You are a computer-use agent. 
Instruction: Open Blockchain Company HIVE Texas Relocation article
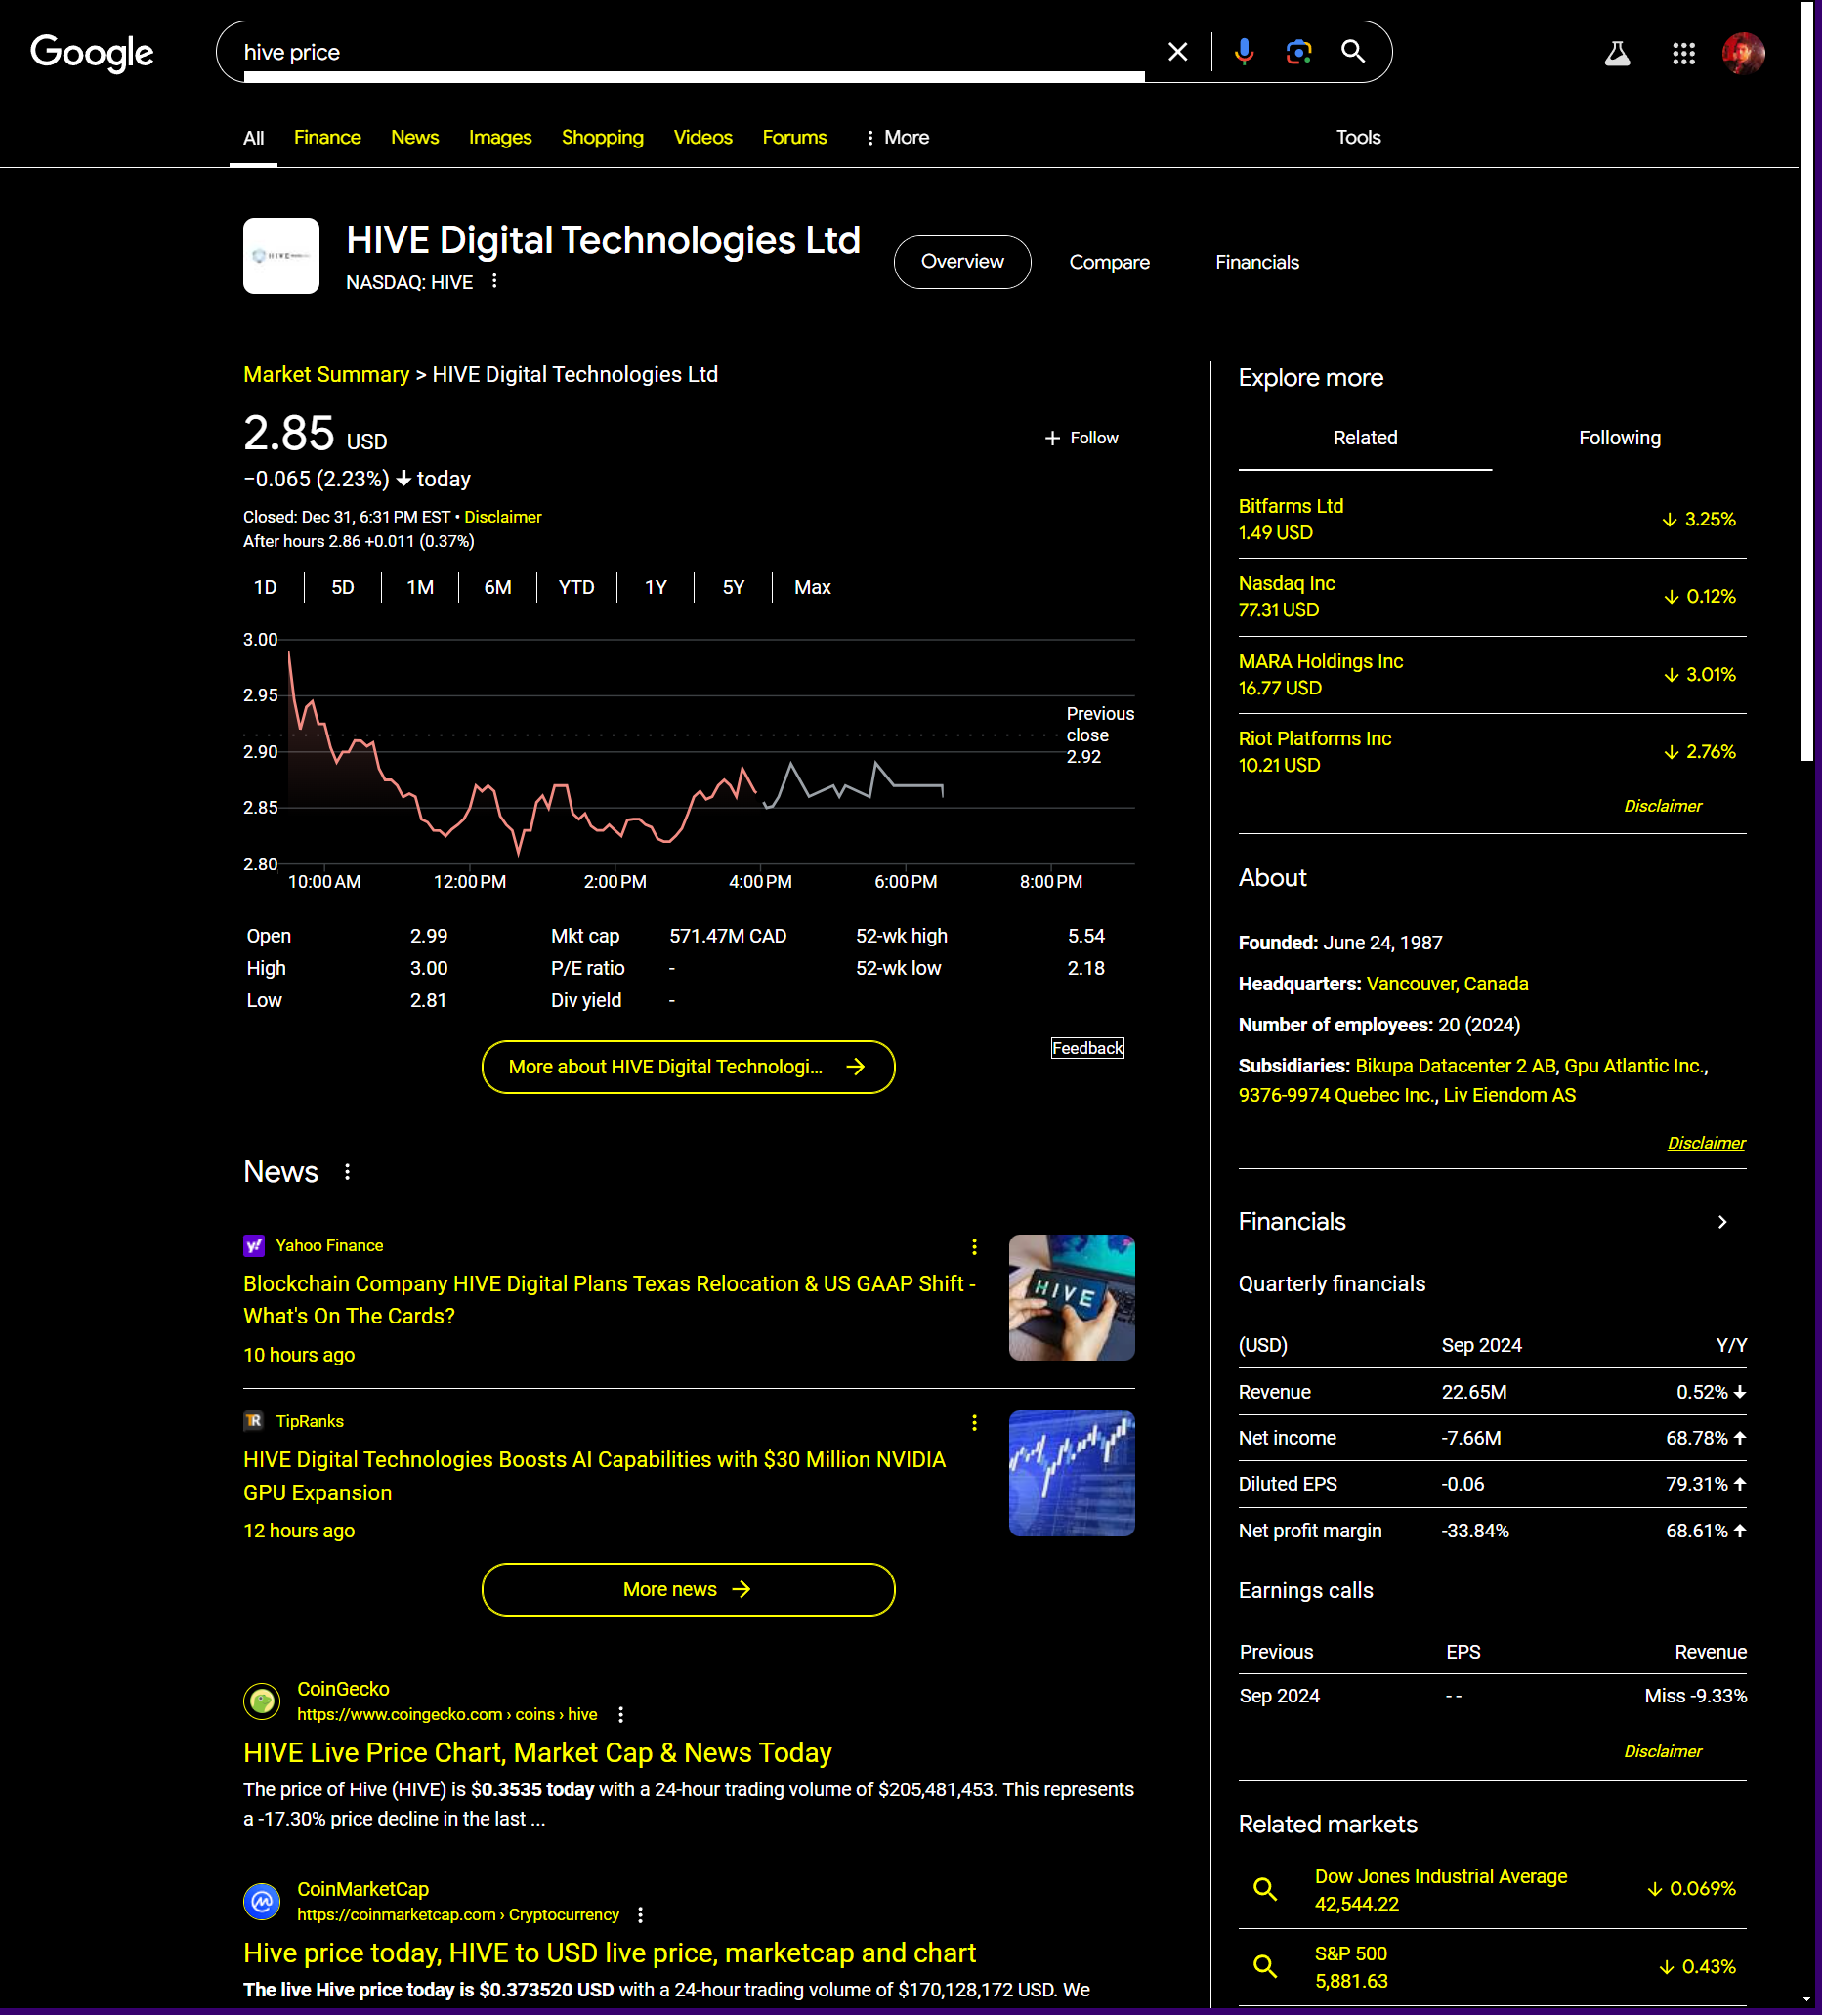[609, 1300]
